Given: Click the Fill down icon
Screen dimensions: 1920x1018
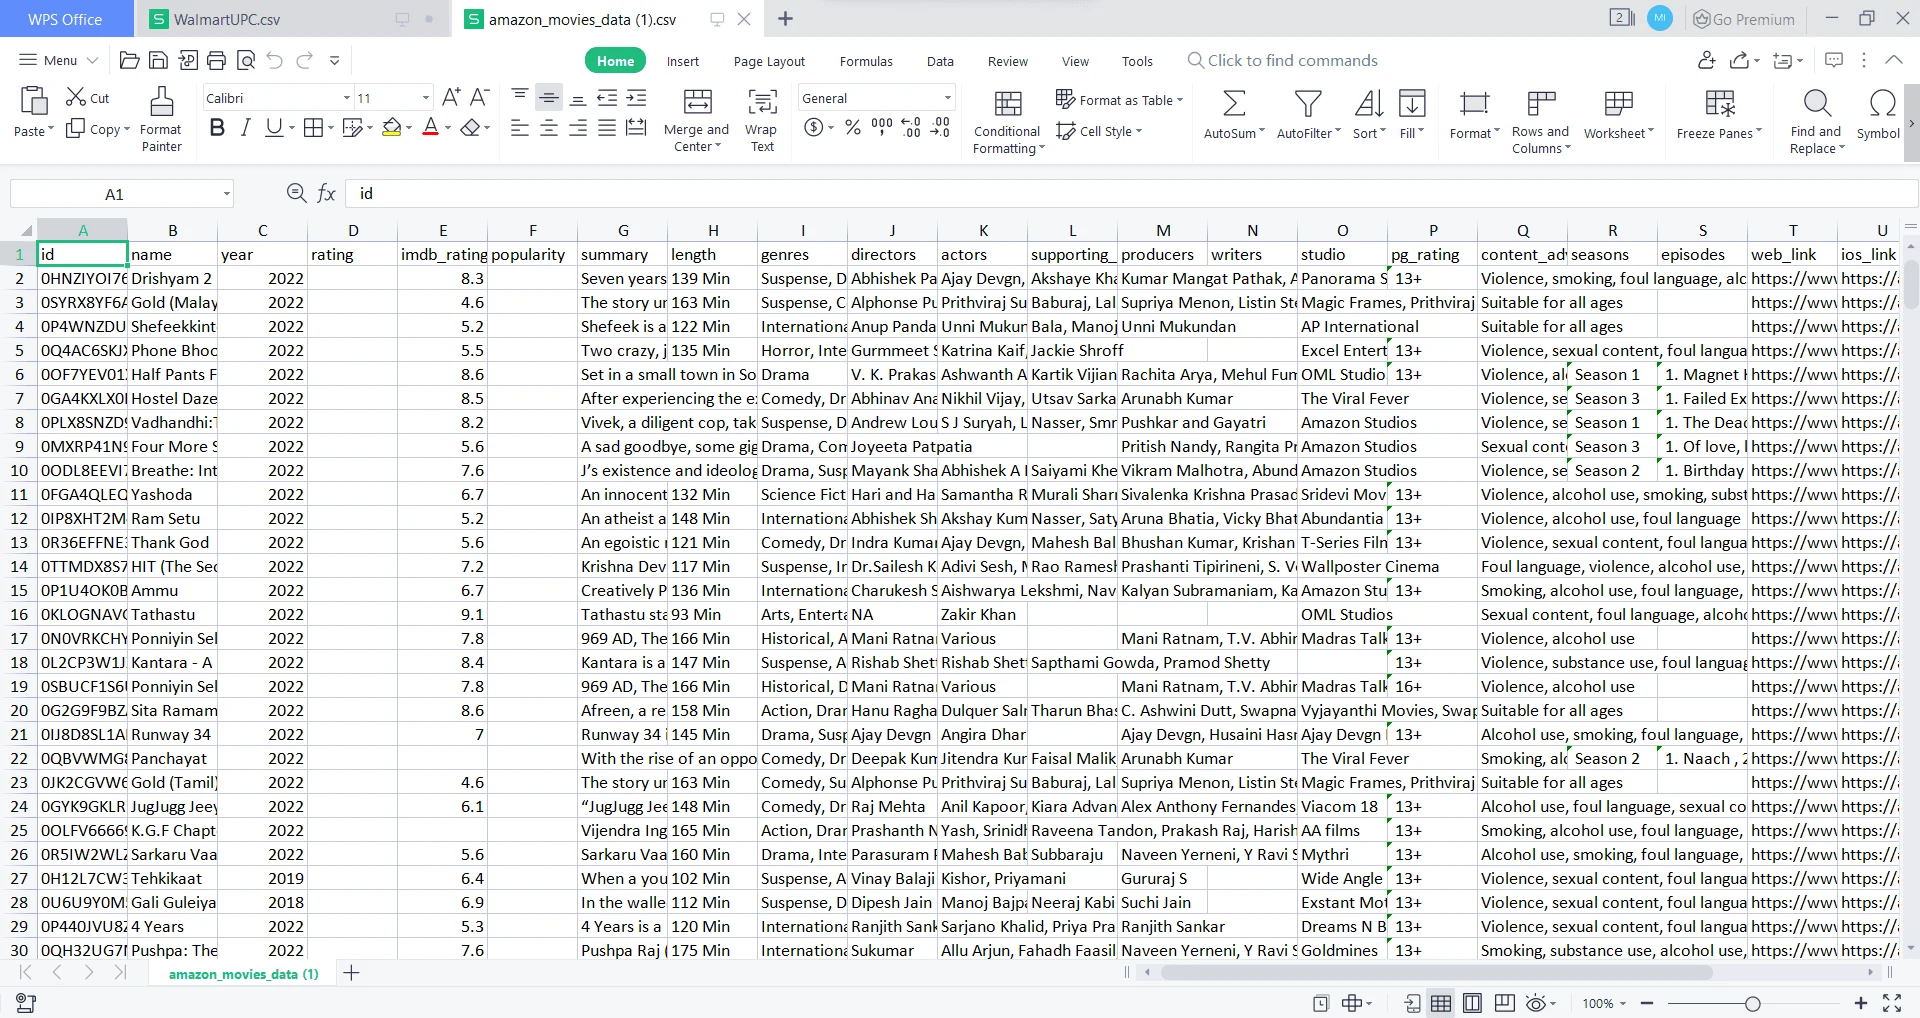Looking at the screenshot, I should pyautogui.click(x=1412, y=103).
